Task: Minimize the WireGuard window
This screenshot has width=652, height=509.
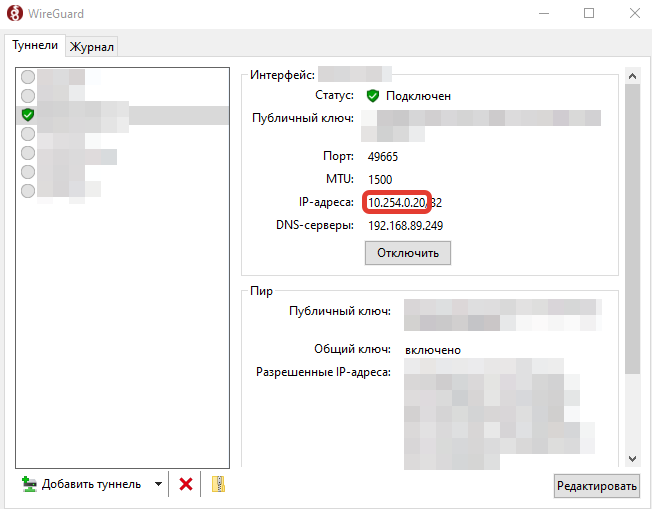Action: coord(544,13)
